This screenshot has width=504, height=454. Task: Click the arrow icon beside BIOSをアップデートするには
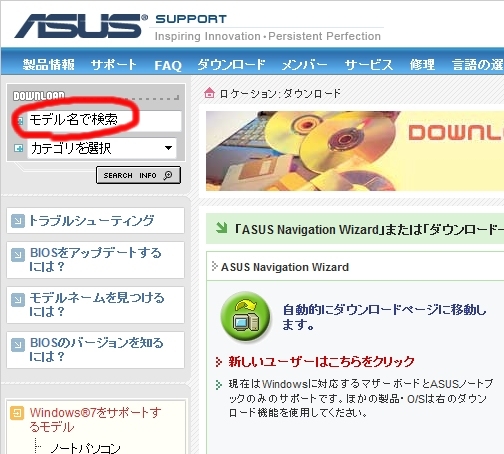click(18, 255)
